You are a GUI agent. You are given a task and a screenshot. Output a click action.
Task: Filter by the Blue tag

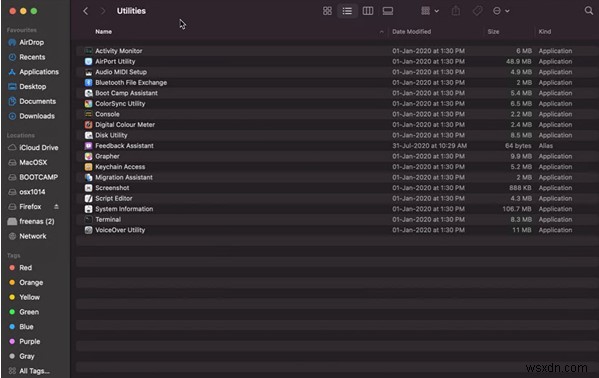click(26, 327)
